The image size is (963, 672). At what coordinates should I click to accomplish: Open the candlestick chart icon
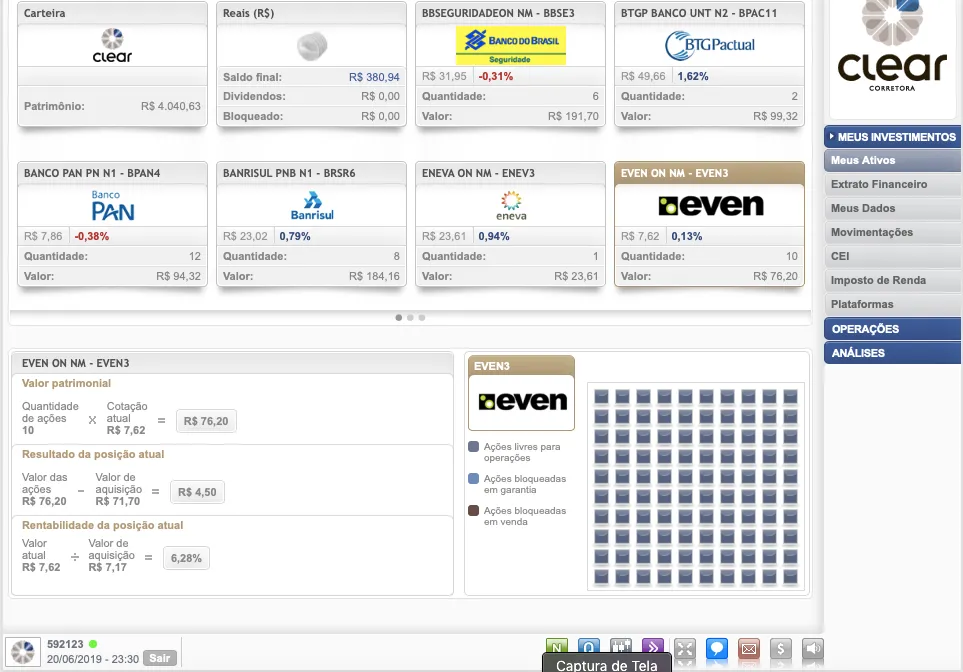pos(621,649)
